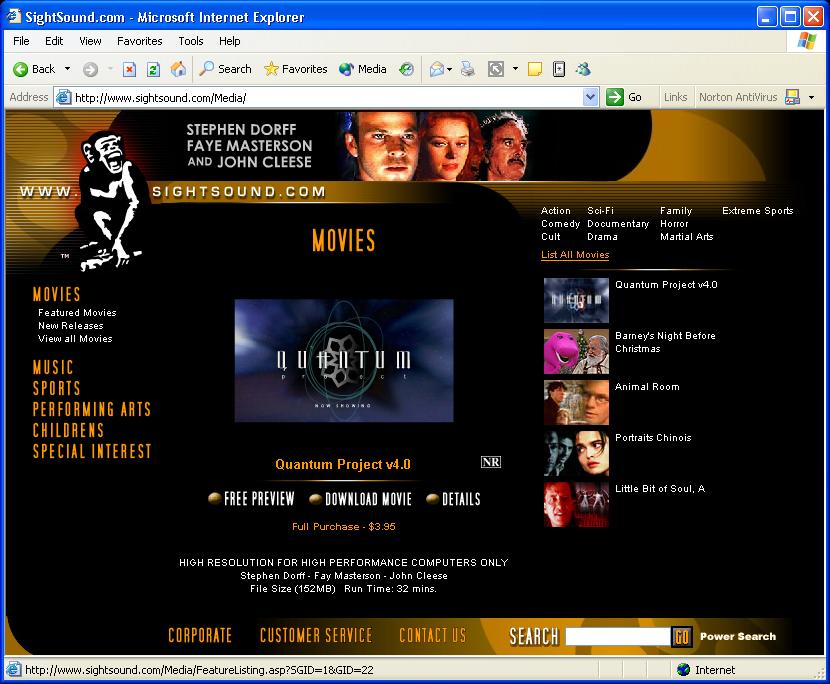Open the Animal Room movie thumbnail

pyautogui.click(x=576, y=402)
